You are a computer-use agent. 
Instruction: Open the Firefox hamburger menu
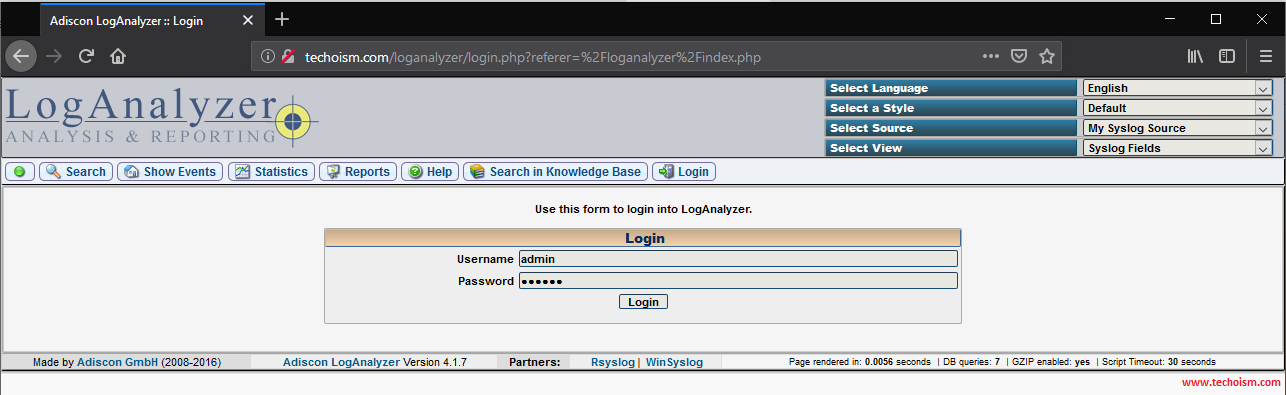pos(1266,56)
